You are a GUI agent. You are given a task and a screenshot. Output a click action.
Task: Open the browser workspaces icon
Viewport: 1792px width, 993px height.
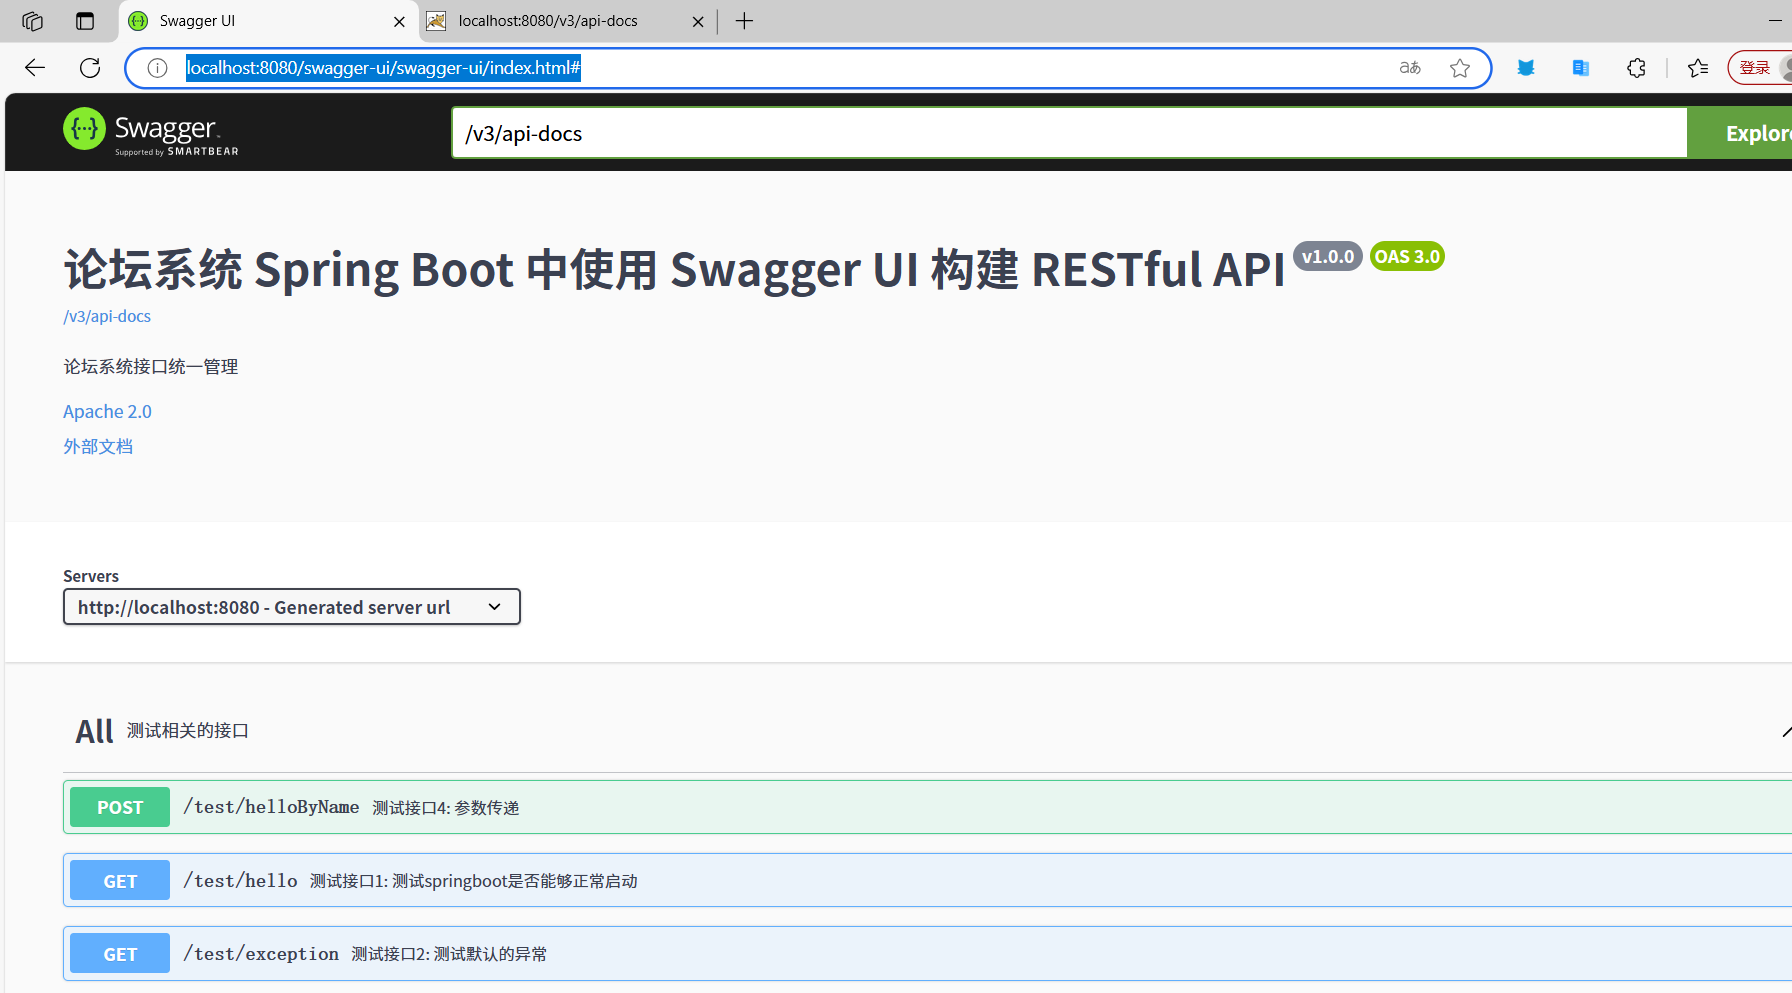(32, 21)
